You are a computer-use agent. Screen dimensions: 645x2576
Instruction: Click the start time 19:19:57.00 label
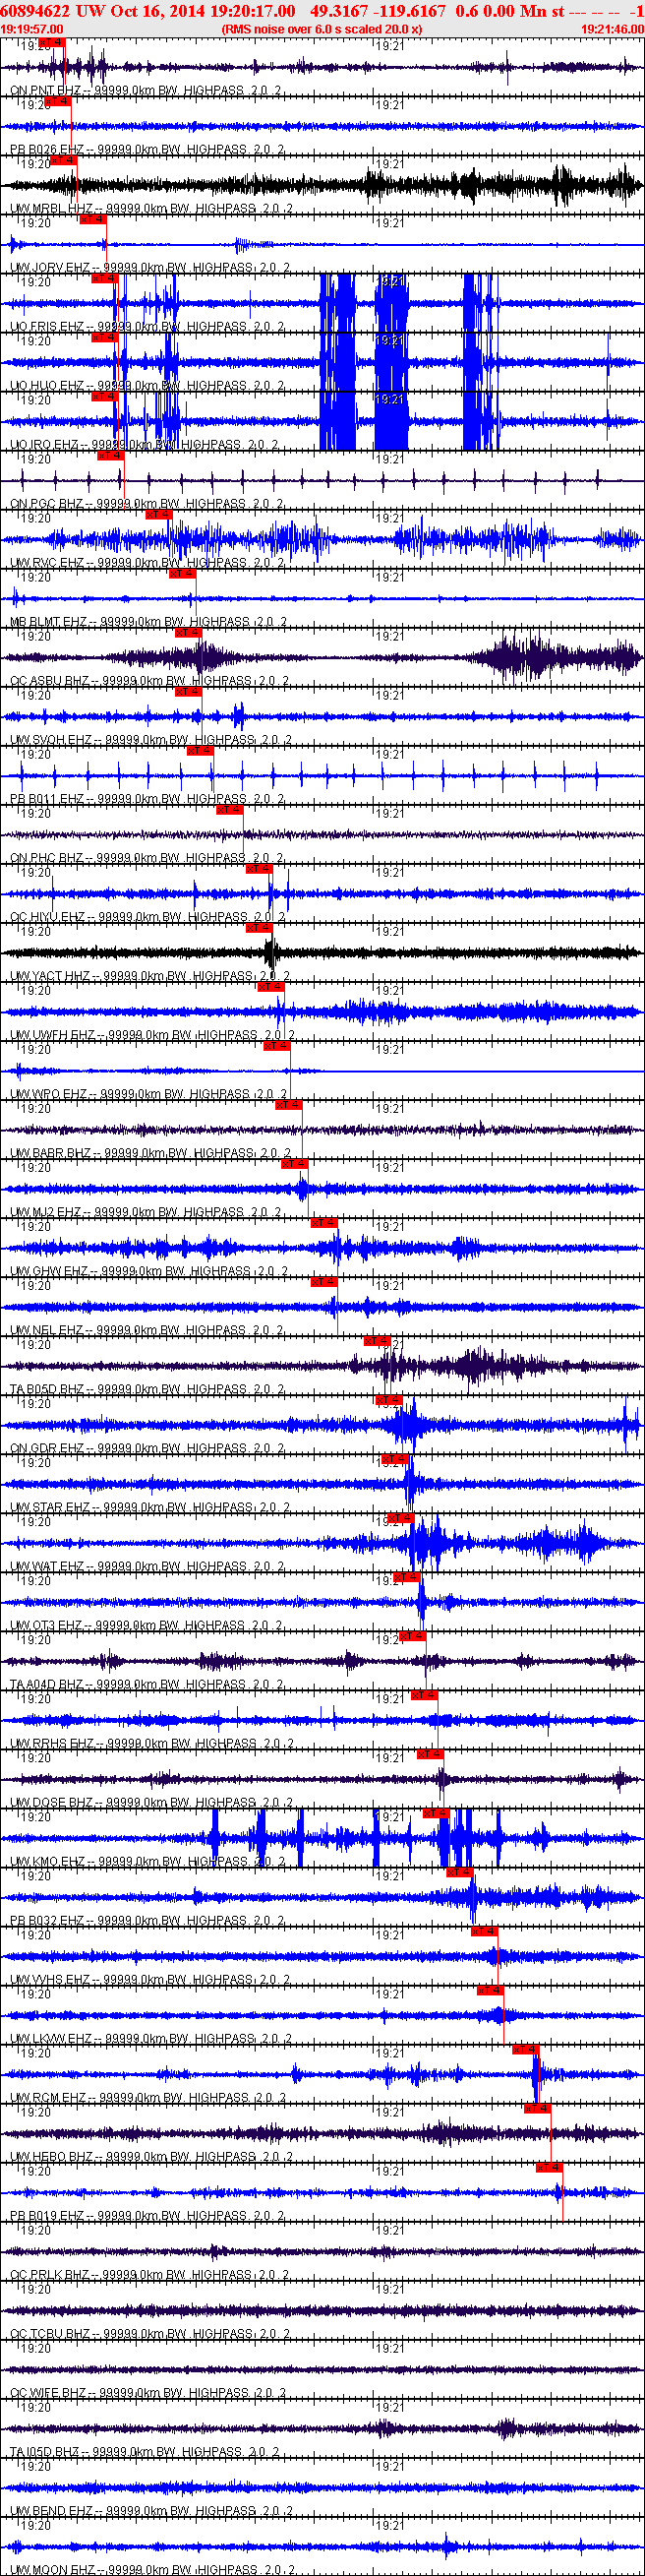point(32,29)
